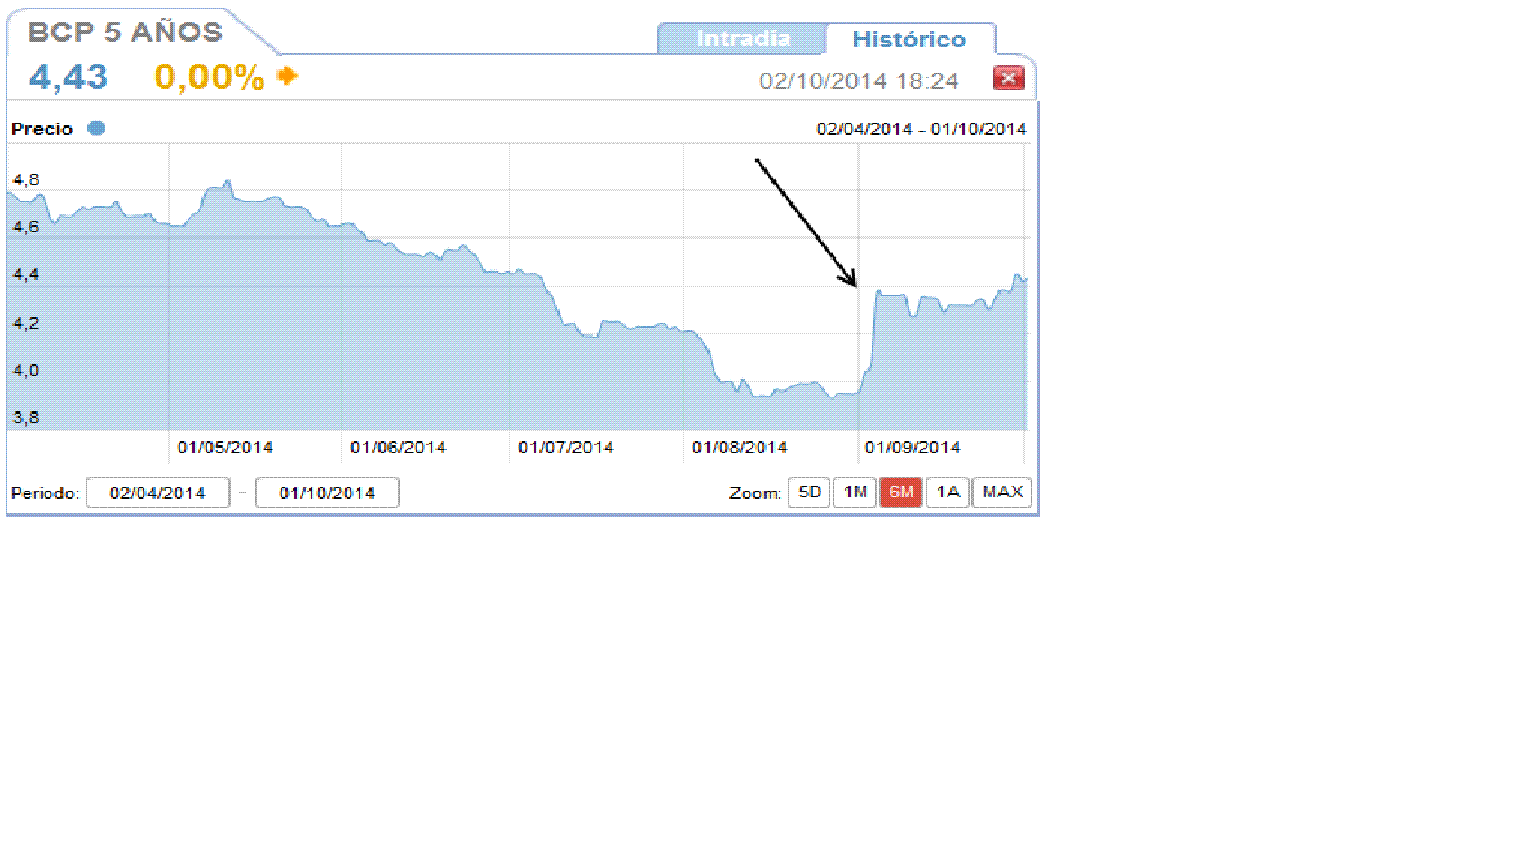Click the orange trend arrow icon
The image size is (1528, 863).
tap(288, 76)
